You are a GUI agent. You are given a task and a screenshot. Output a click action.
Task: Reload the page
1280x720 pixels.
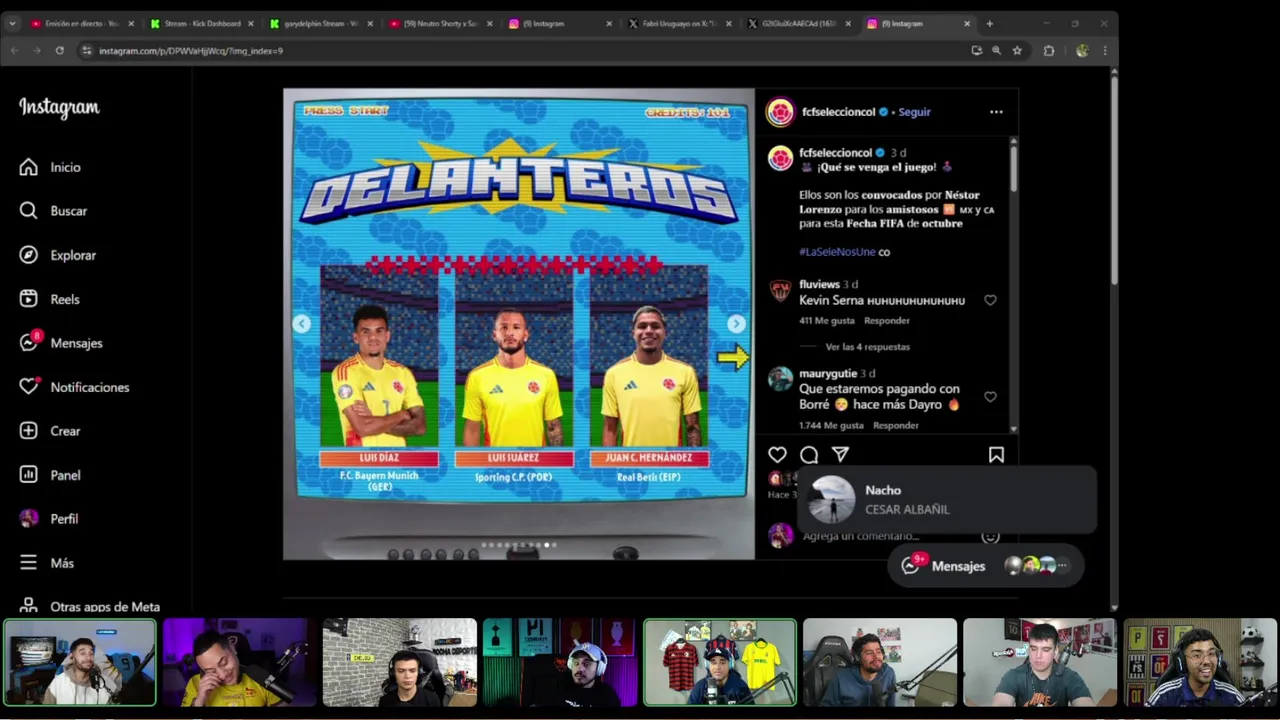60,50
